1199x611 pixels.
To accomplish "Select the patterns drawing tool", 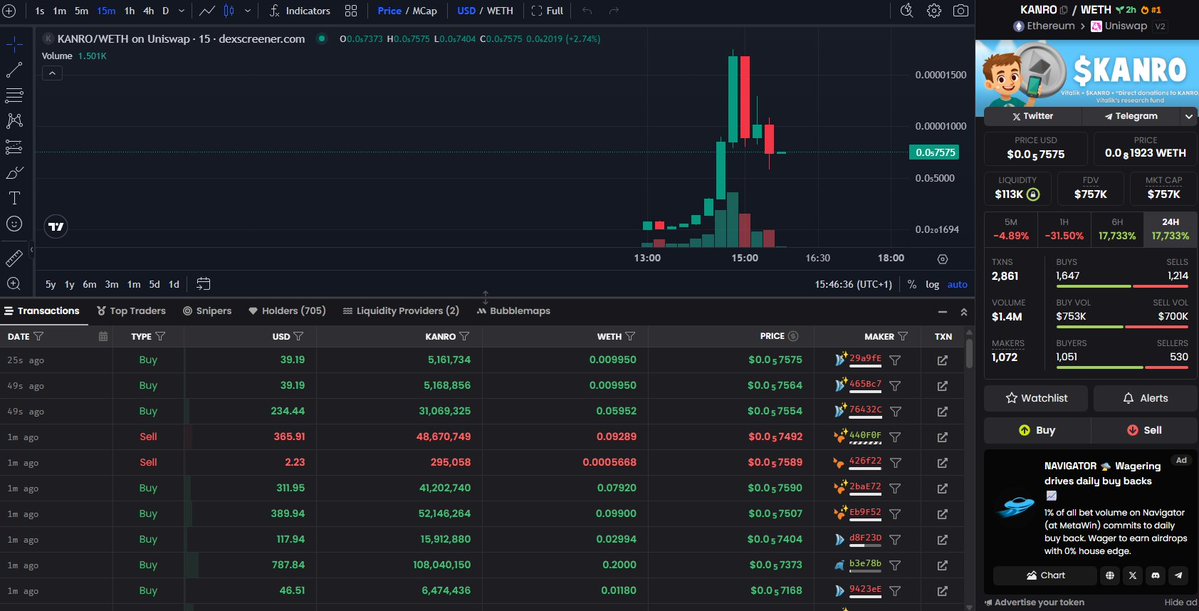I will 14,121.
